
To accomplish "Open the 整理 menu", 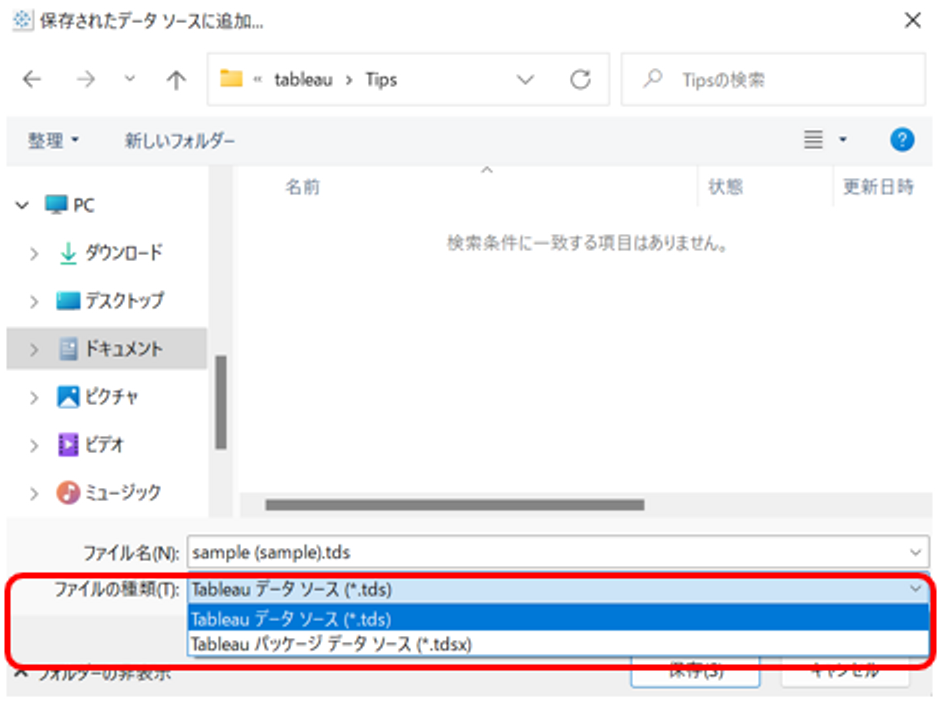I will pos(53,141).
